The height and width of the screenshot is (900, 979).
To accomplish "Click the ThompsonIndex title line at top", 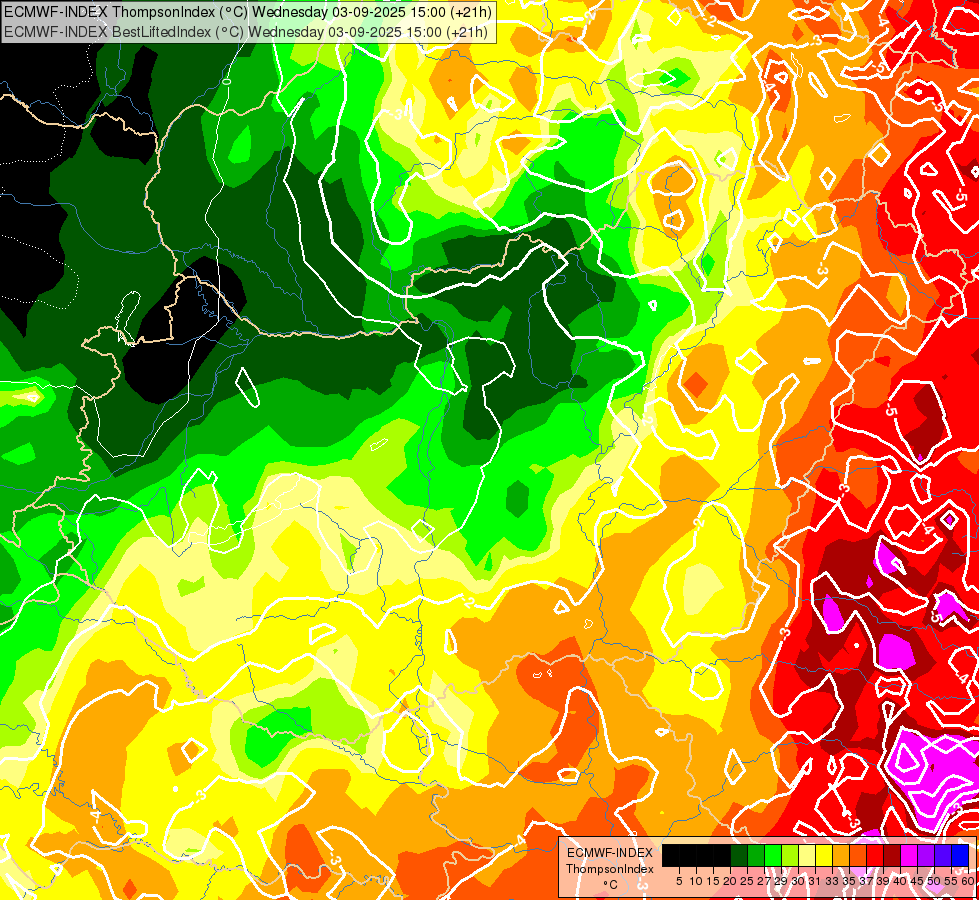I will (x=248, y=12).
